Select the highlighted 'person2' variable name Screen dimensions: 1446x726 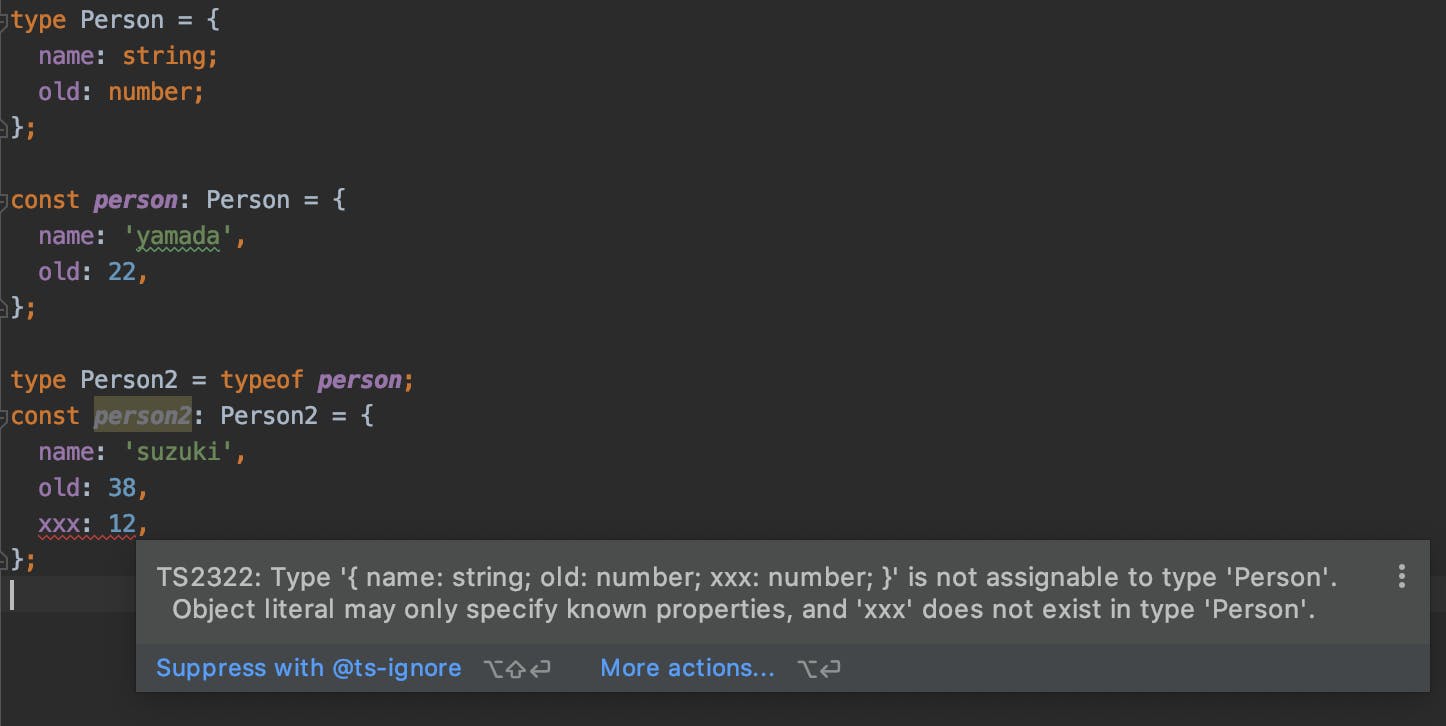[142, 416]
